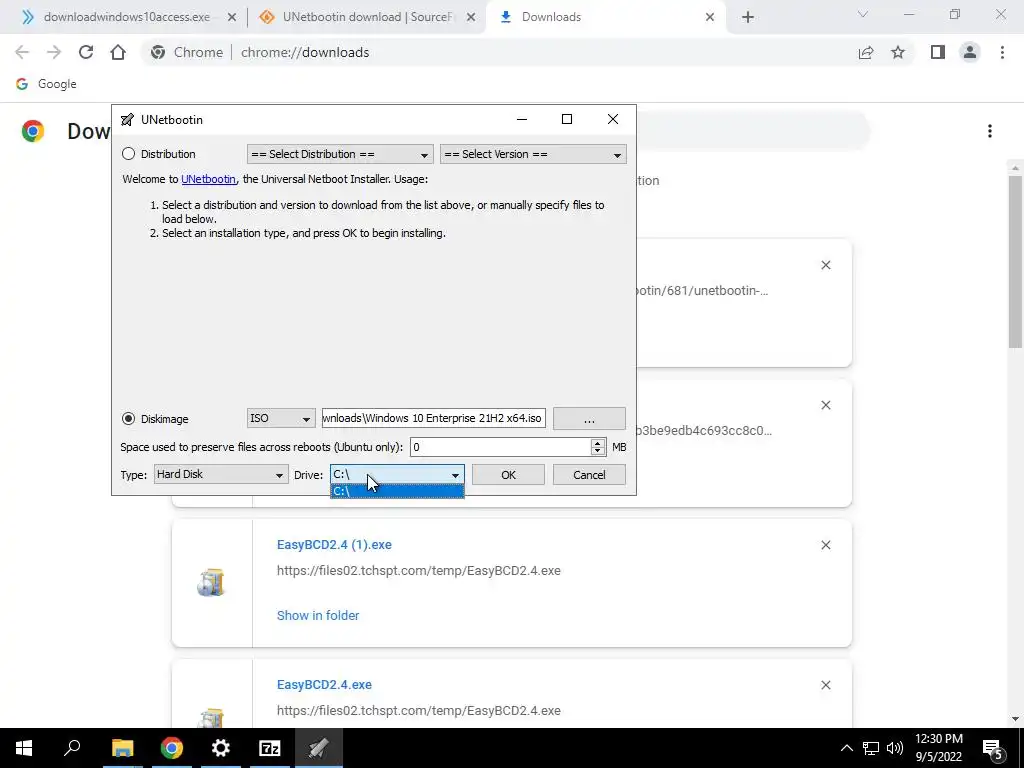Screen dimensions: 1024x768
Task: Open EasyBCD2.4 (1).exe file link
Action: [334, 545]
